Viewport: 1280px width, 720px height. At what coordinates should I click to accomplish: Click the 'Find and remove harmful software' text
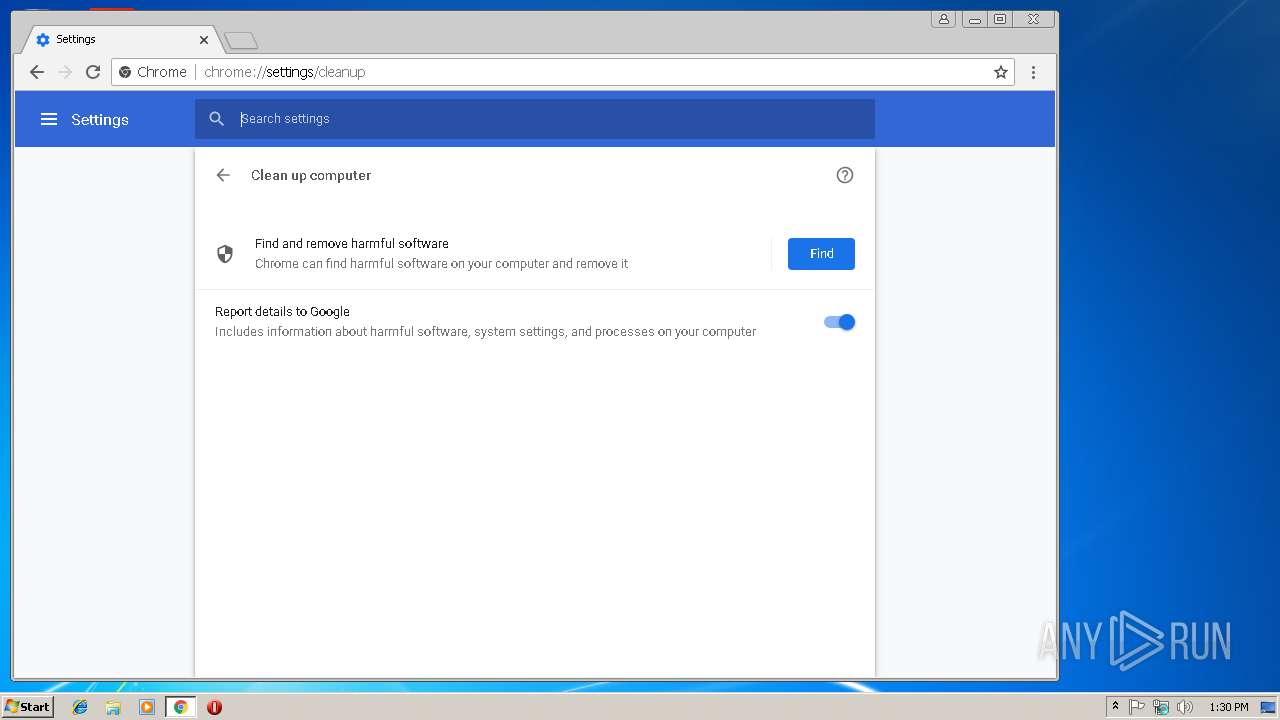click(352, 244)
